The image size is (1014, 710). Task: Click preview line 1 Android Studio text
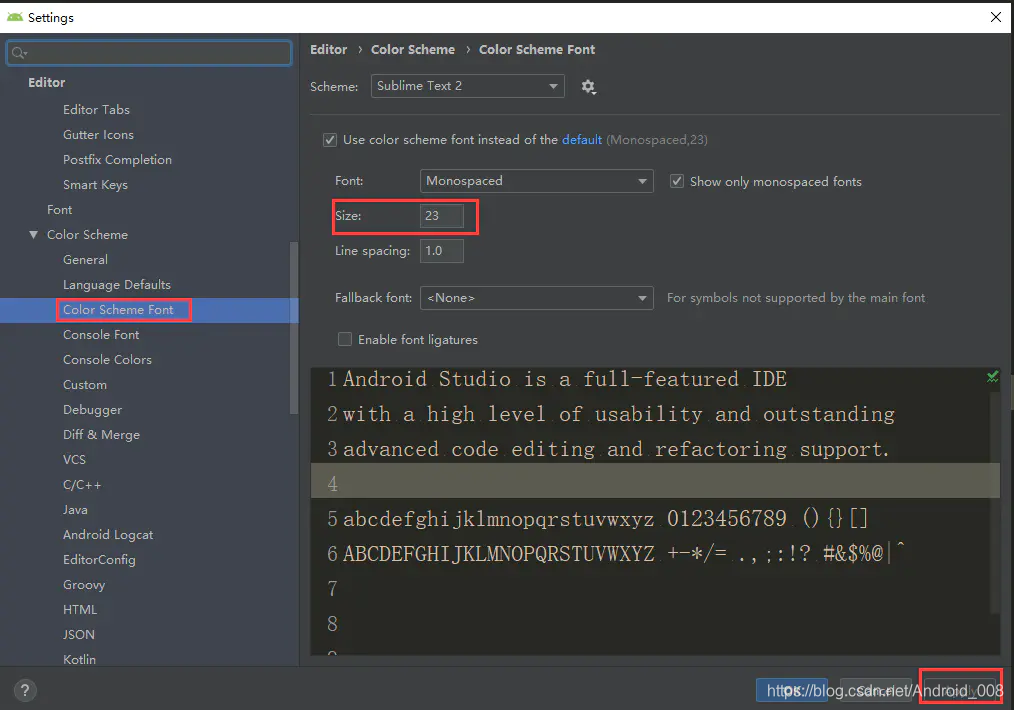(x=564, y=379)
